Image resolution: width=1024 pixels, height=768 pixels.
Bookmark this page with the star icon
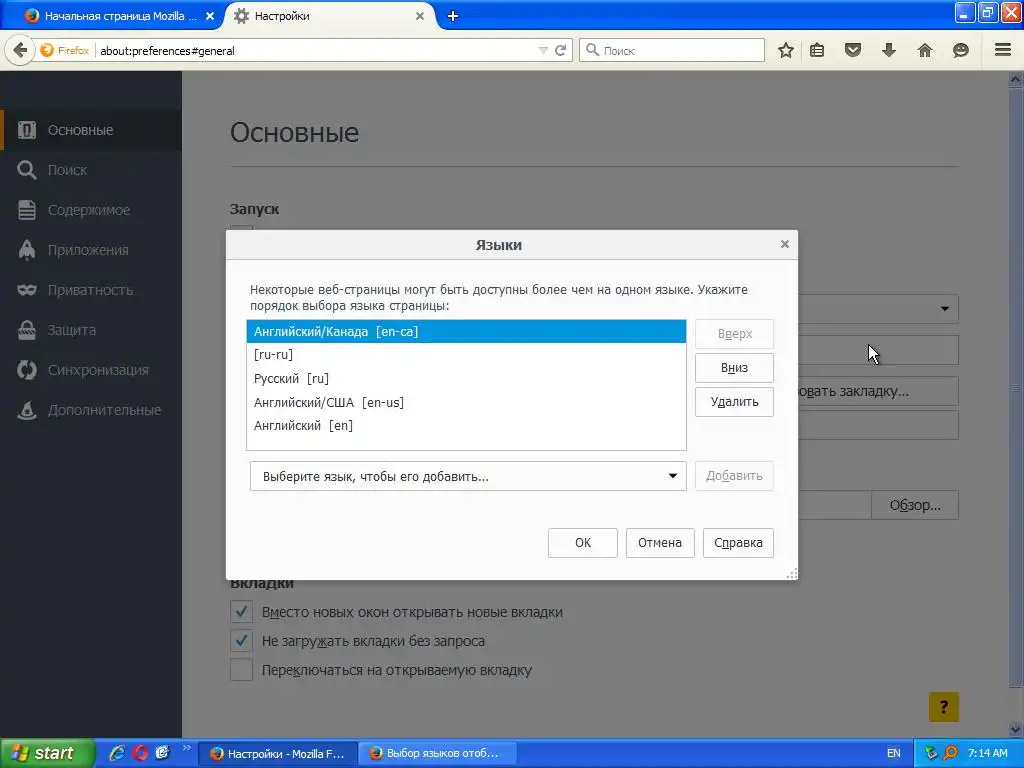[x=786, y=50]
